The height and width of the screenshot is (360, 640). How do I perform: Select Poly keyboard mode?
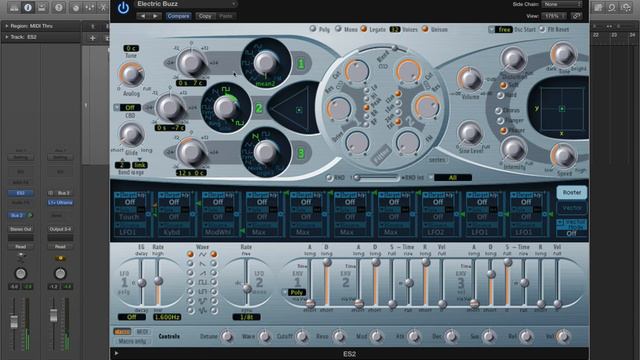[x=313, y=29]
